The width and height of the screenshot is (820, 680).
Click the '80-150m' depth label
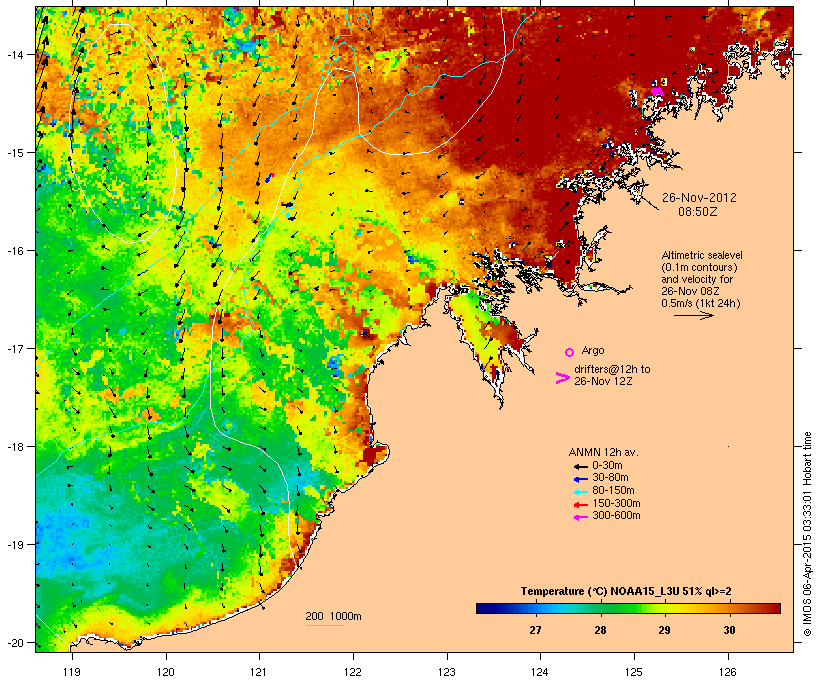click(613, 491)
